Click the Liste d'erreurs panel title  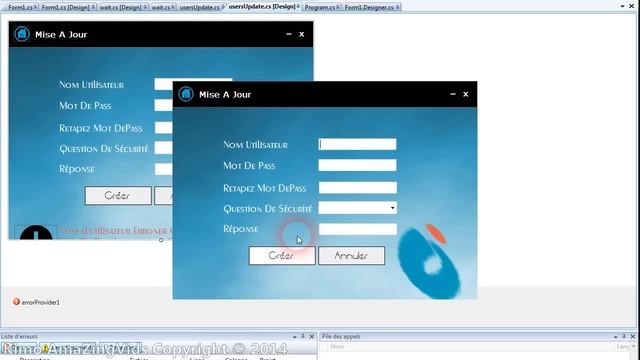(x=19, y=336)
